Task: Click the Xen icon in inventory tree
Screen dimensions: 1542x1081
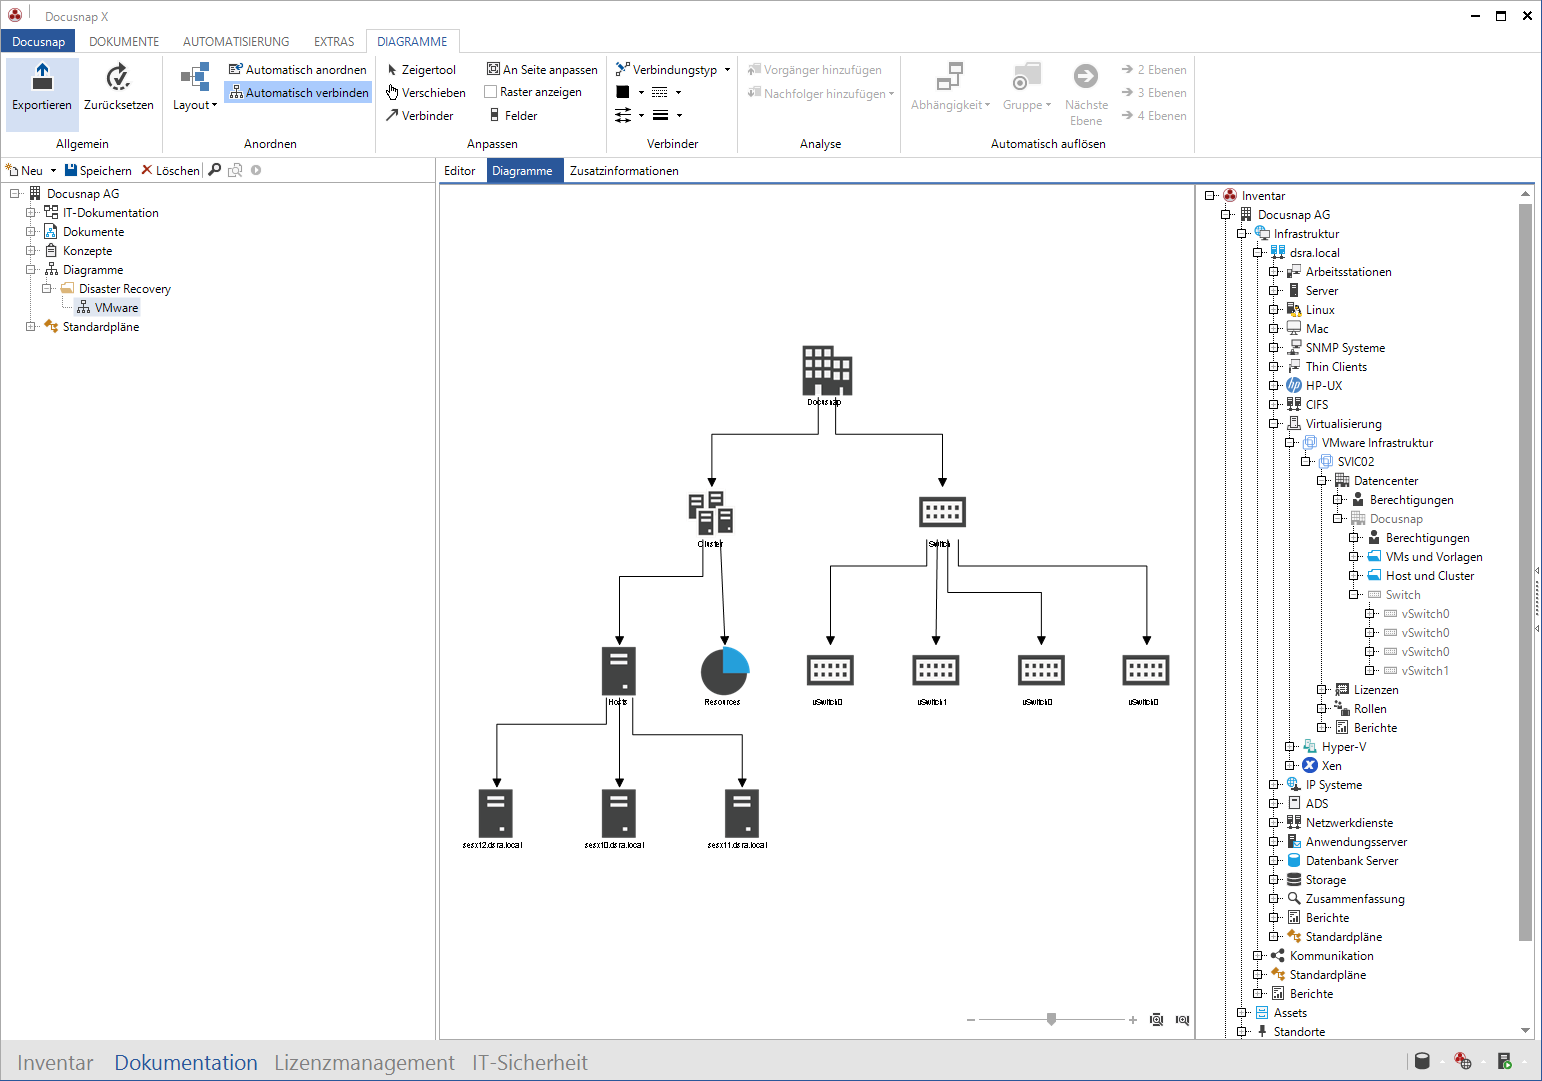Action: click(1310, 766)
